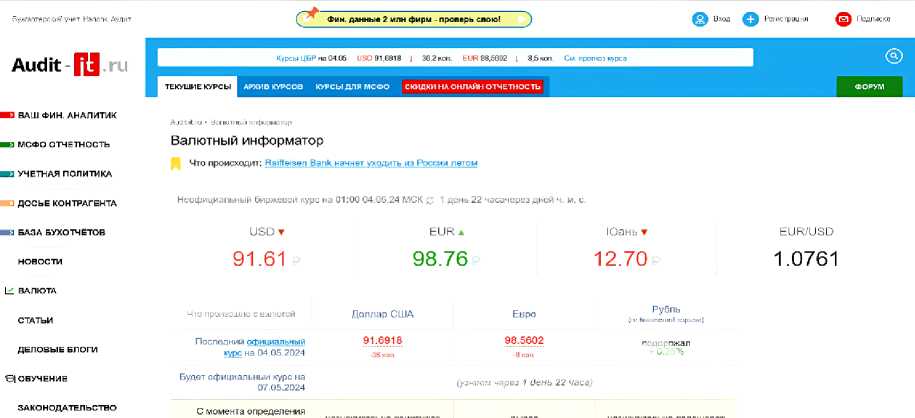915x418 pixels.
Task: Click the yellow bookmark icon near Что происходит
Action: click(x=175, y=163)
